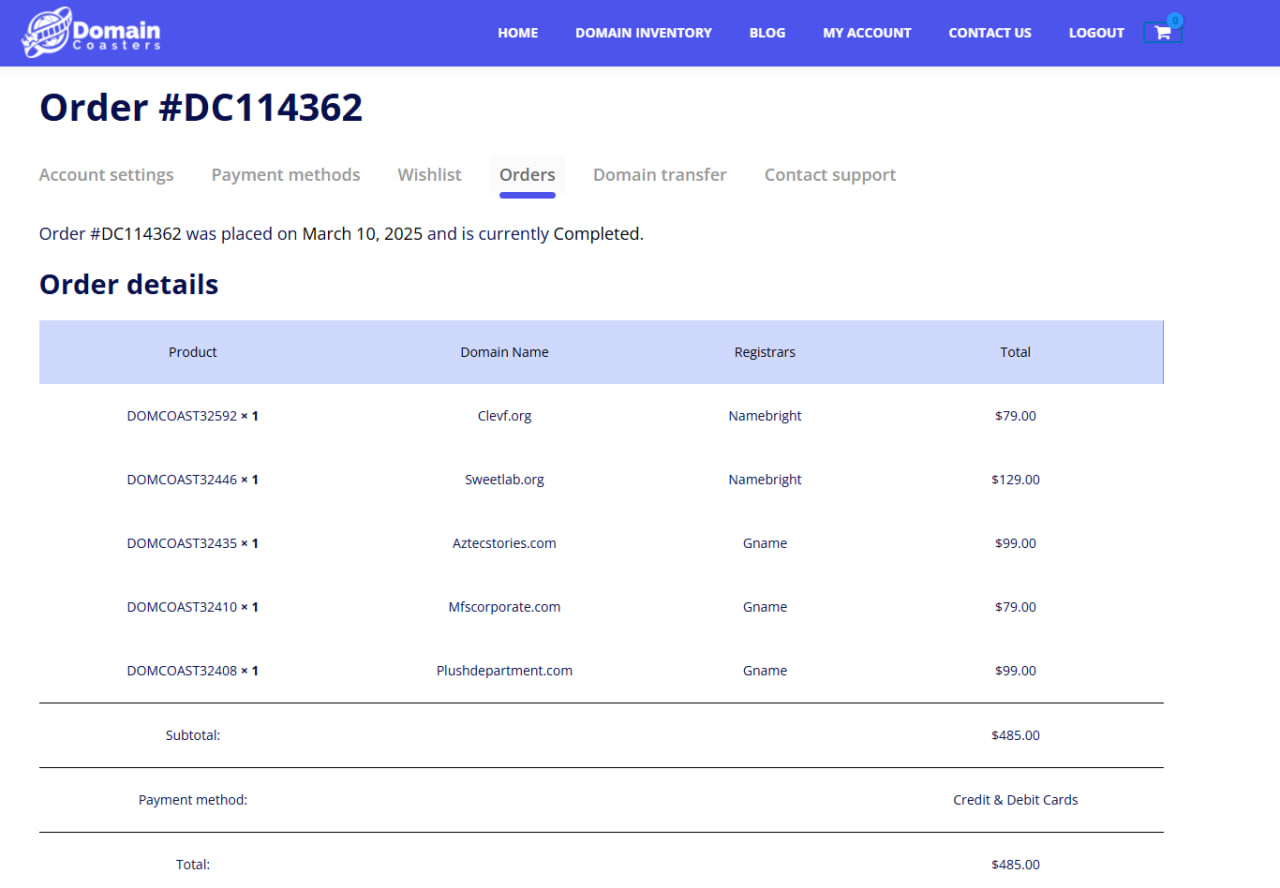Click the LOGOUT link
The width and height of the screenshot is (1280, 888).
(1096, 33)
